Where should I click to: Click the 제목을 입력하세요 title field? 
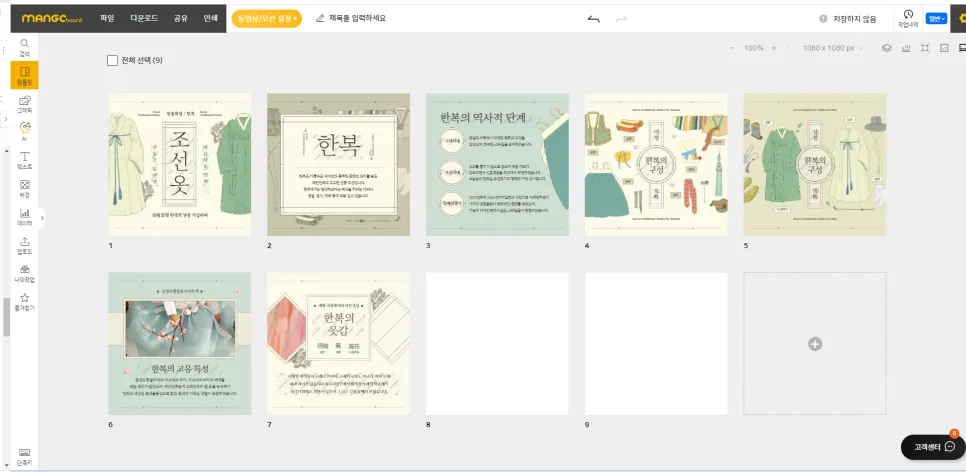(357, 18)
